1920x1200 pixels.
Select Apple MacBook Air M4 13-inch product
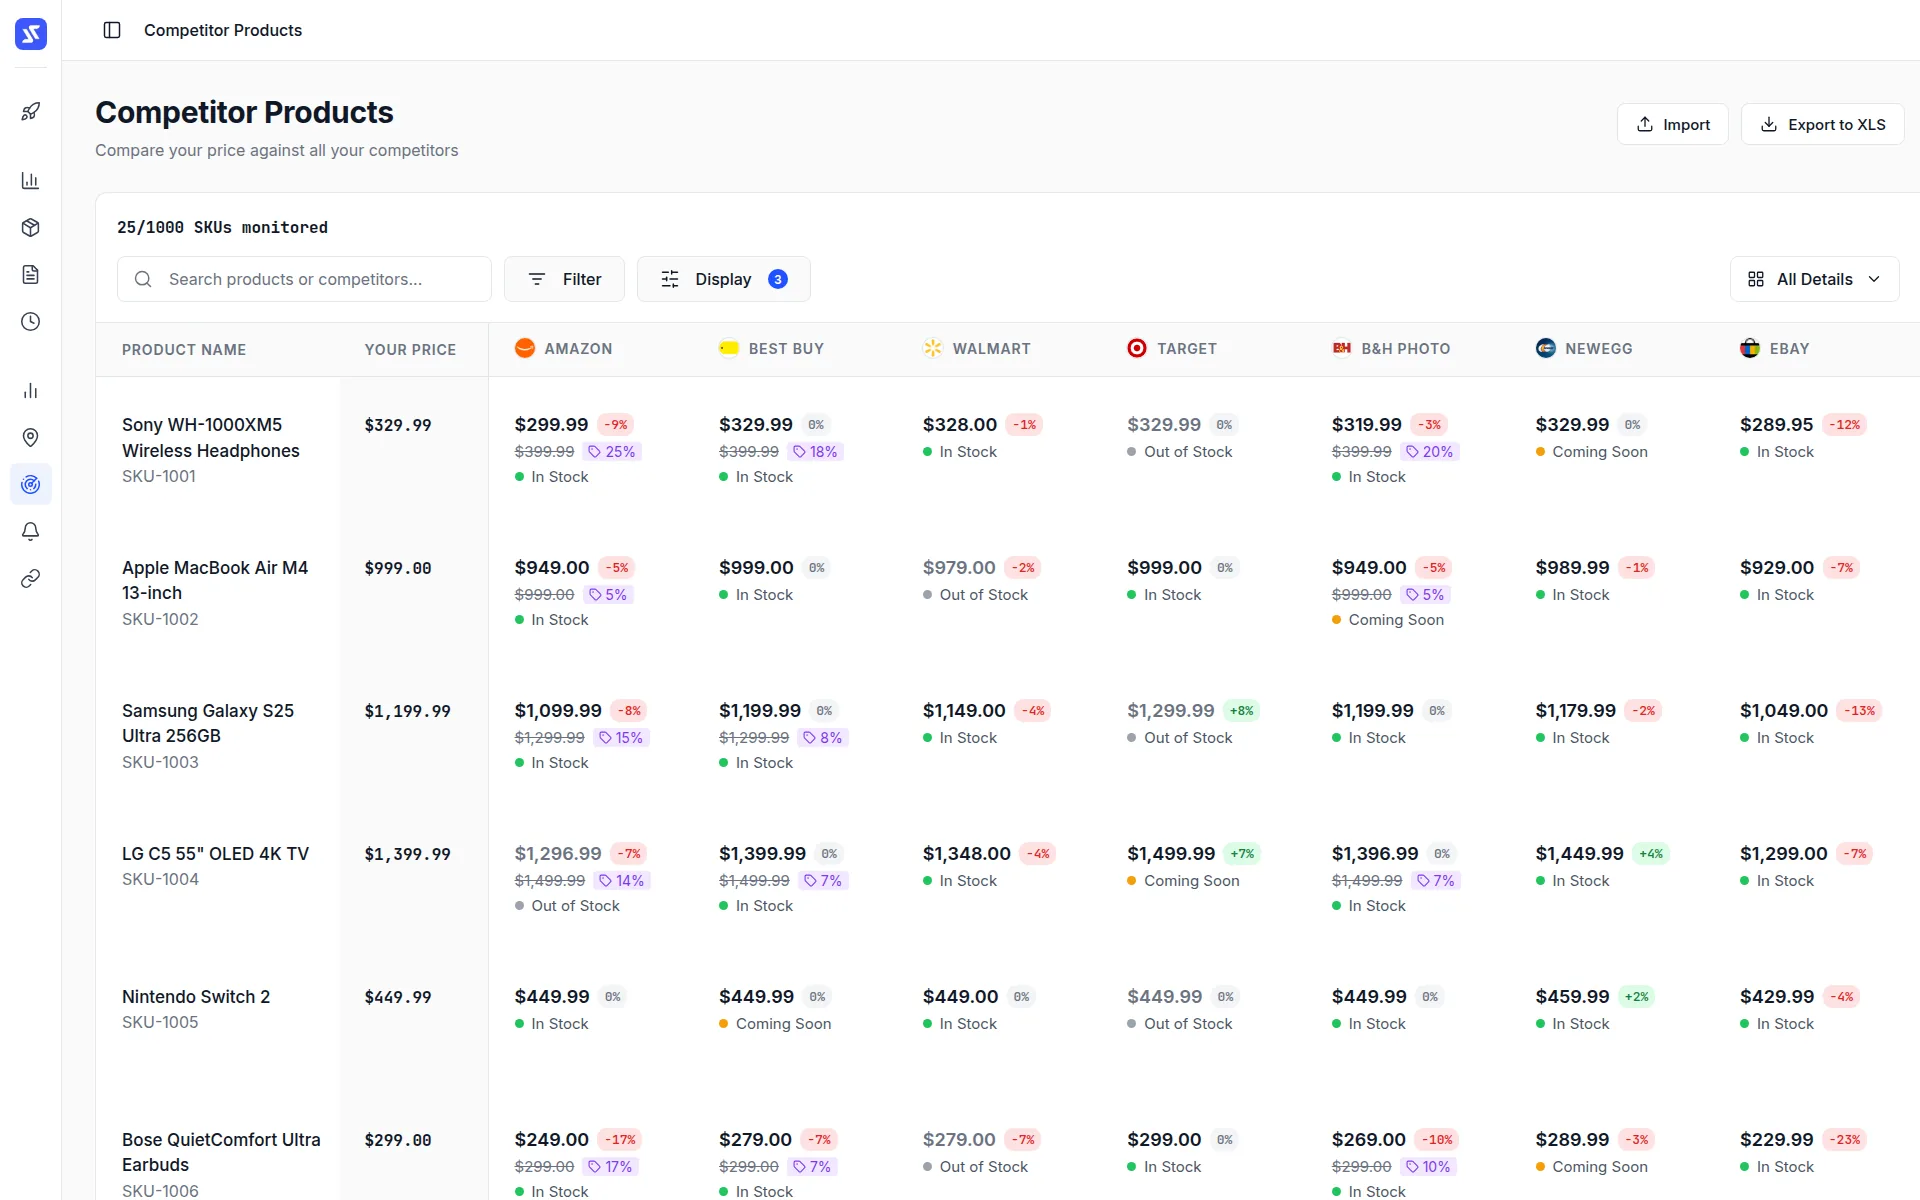(215, 580)
